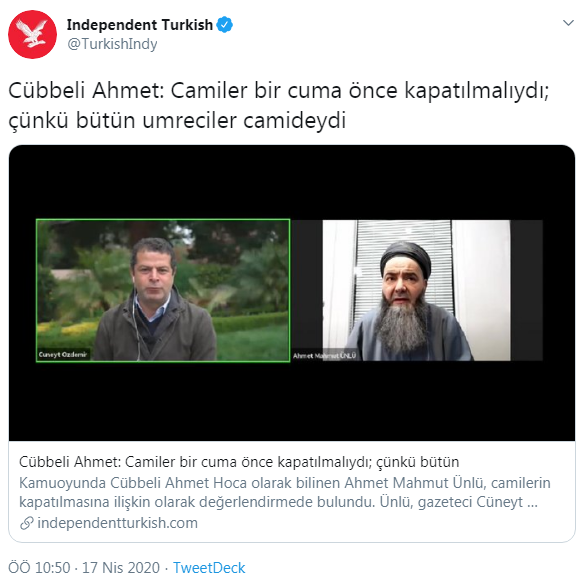The width and height of the screenshot is (587, 580).
Task: Open the TweetDeck source link
Action: point(209,568)
